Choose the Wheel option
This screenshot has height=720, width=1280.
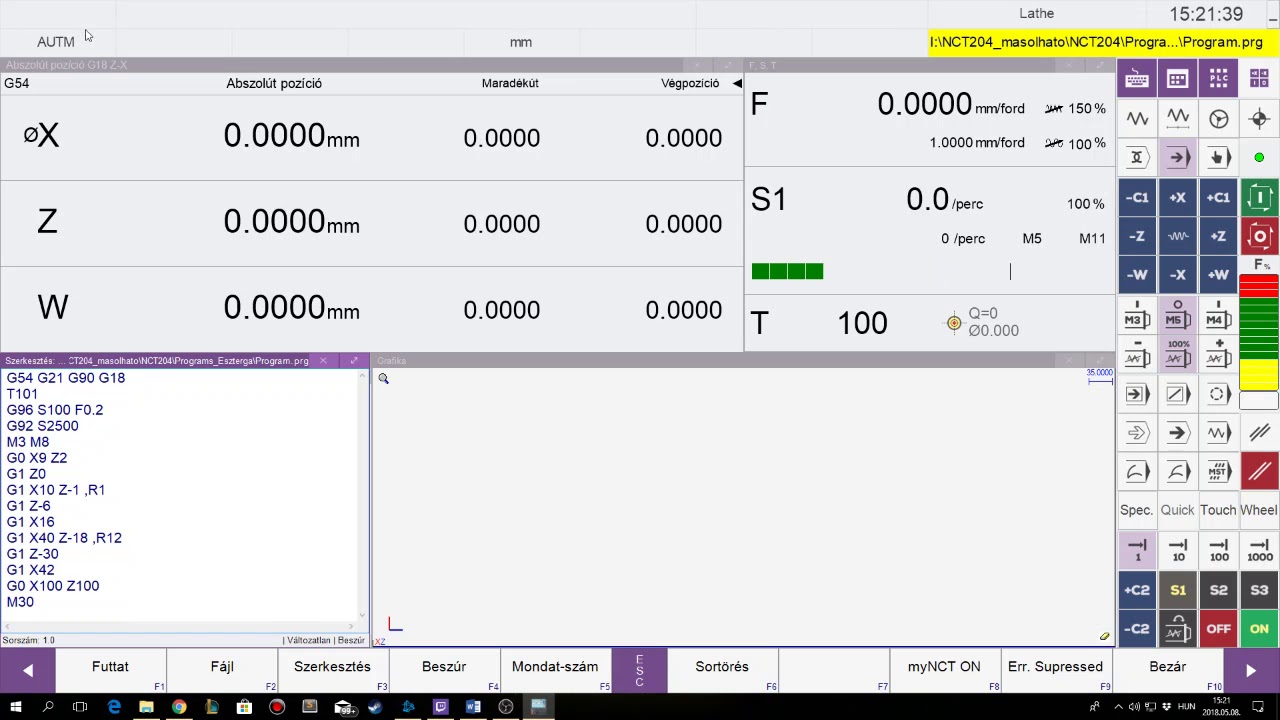pyautogui.click(x=1259, y=510)
